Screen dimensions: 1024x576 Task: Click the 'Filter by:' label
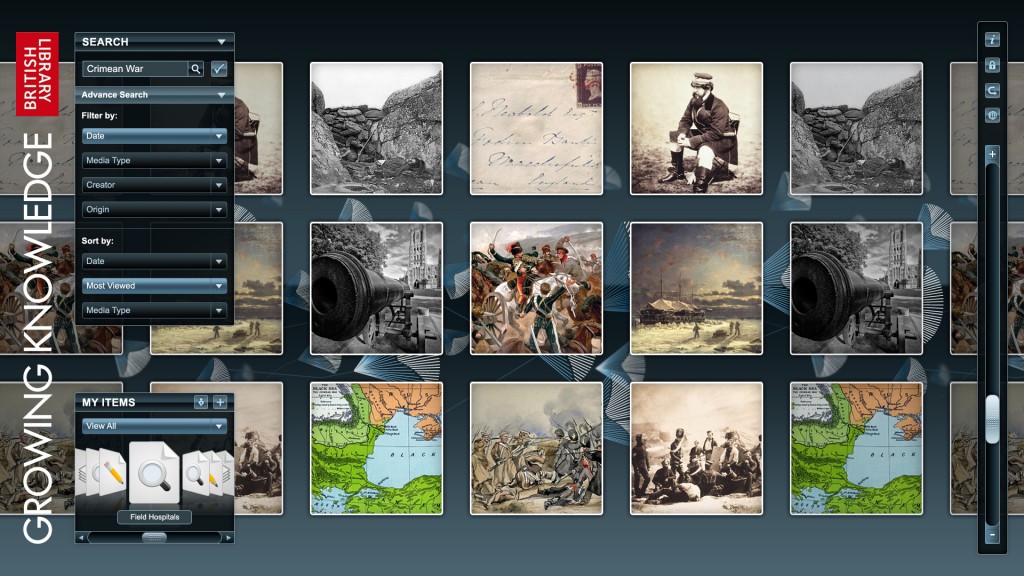[99, 116]
